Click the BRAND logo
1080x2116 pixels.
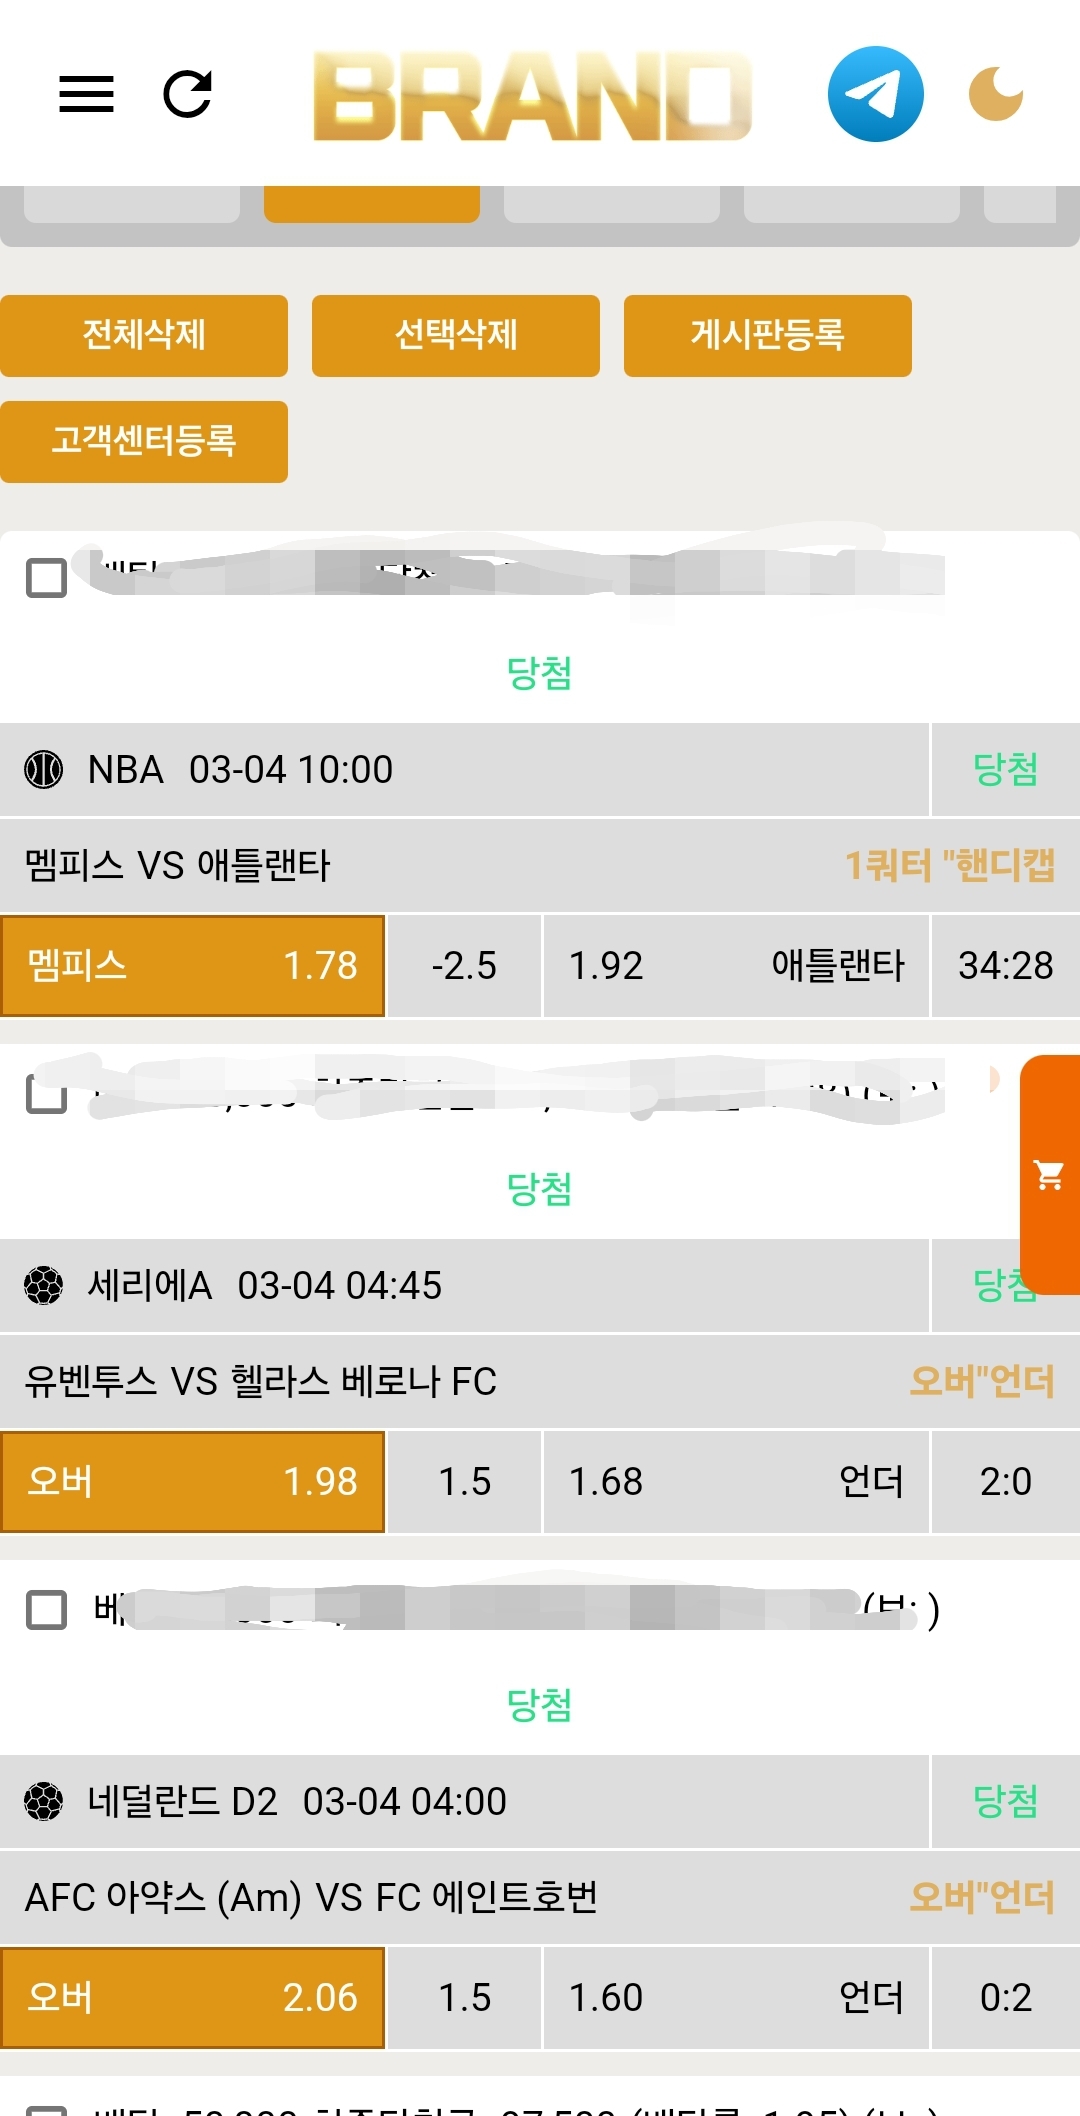tap(532, 96)
